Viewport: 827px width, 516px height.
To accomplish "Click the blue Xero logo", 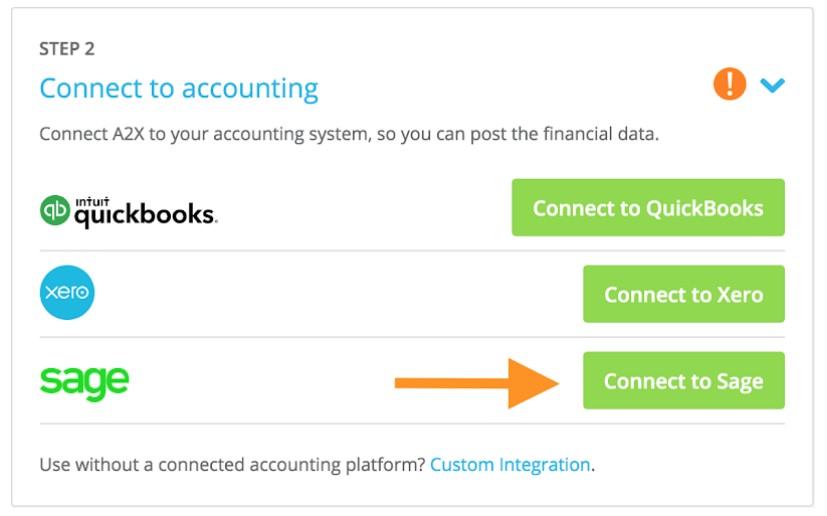I will pos(67,294).
